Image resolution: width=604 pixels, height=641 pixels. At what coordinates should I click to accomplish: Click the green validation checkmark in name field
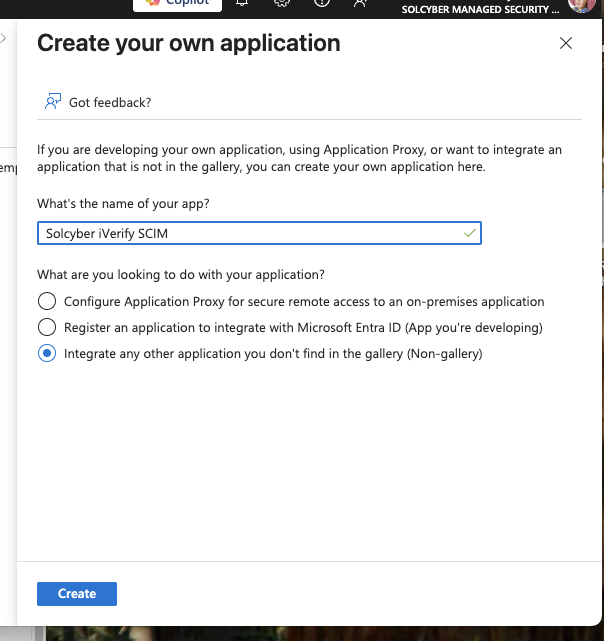(470, 233)
